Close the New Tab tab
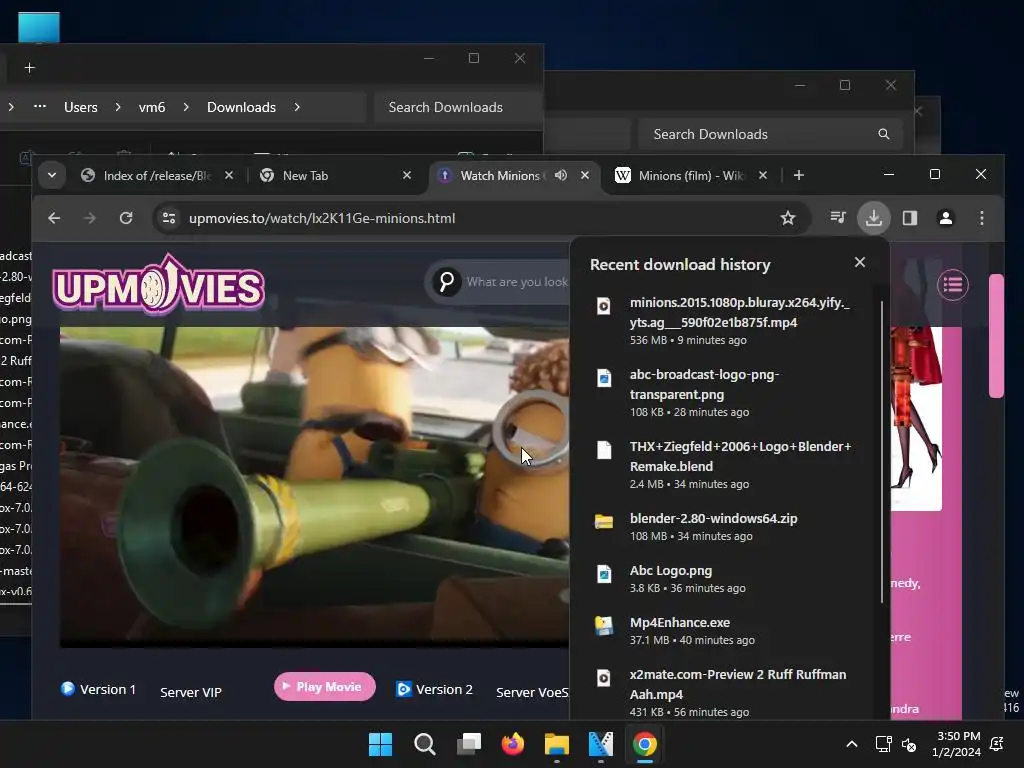This screenshot has width=1024, height=768. tap(407, 175)
